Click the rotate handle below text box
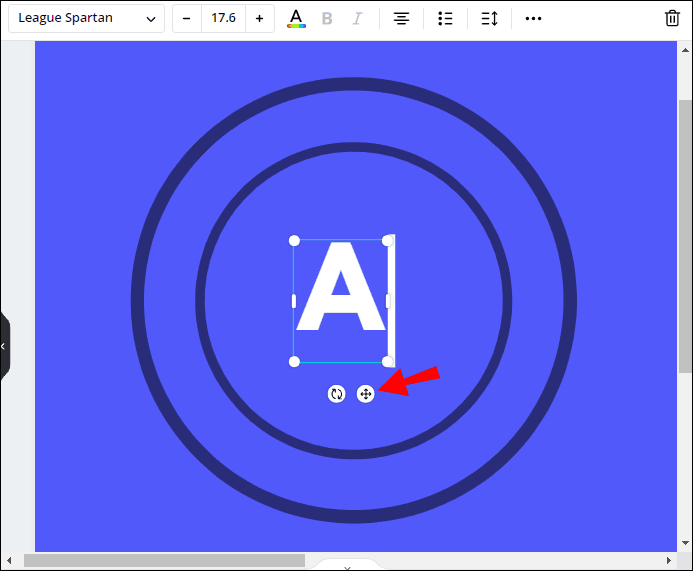Screen dimensions: 693x571 point(337,394)
